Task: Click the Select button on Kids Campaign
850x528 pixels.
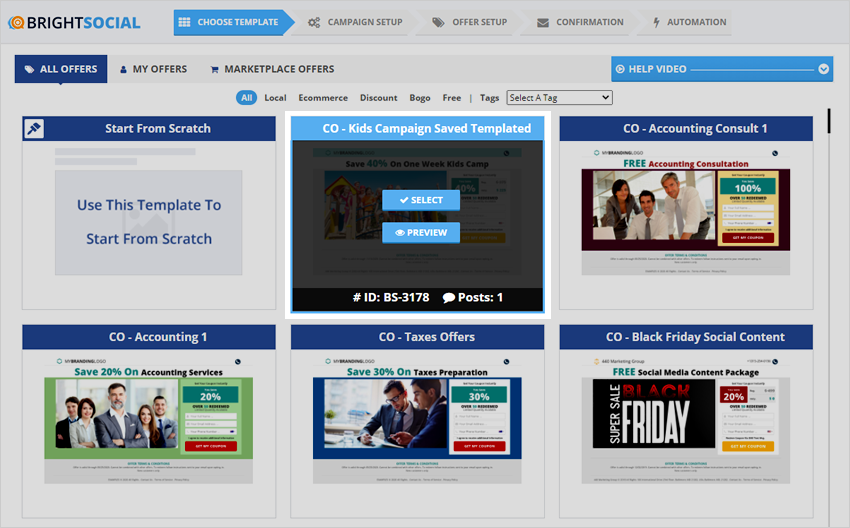Action: click(x=420, y=200)
